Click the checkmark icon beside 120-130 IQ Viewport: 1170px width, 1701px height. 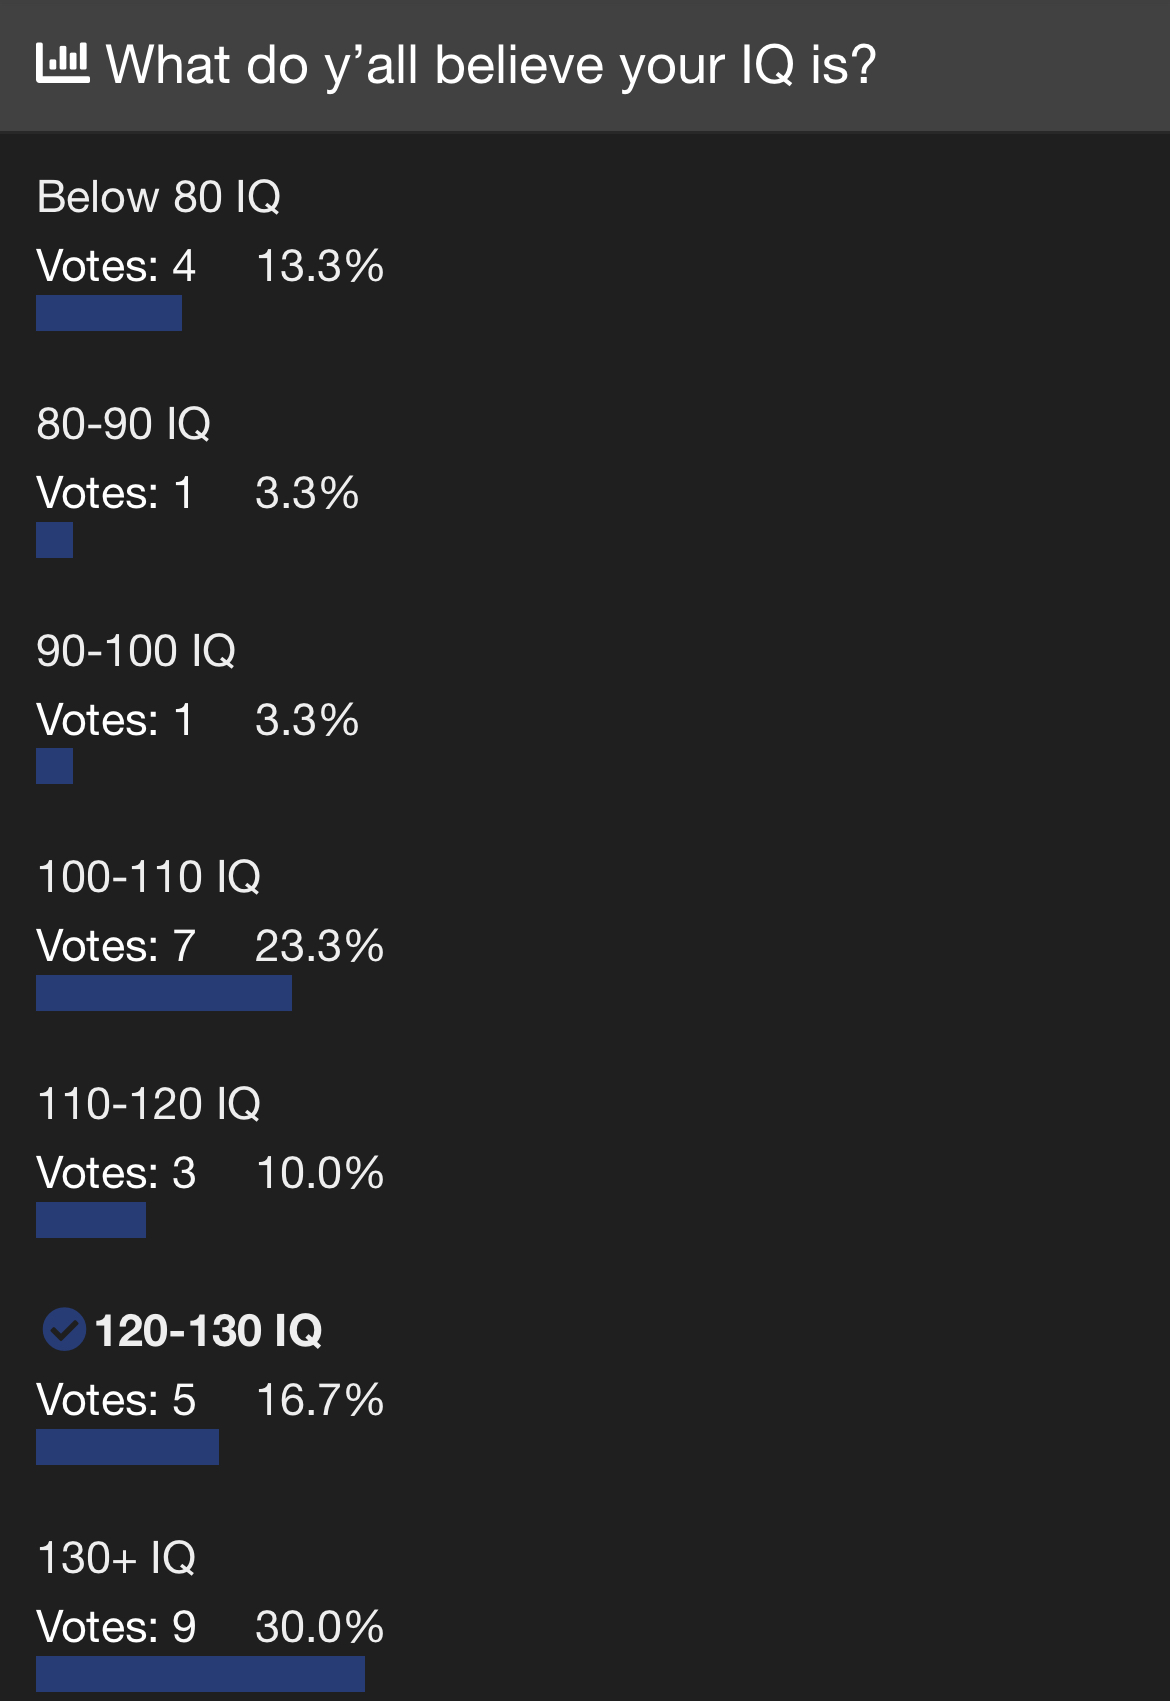(64, 1330)
